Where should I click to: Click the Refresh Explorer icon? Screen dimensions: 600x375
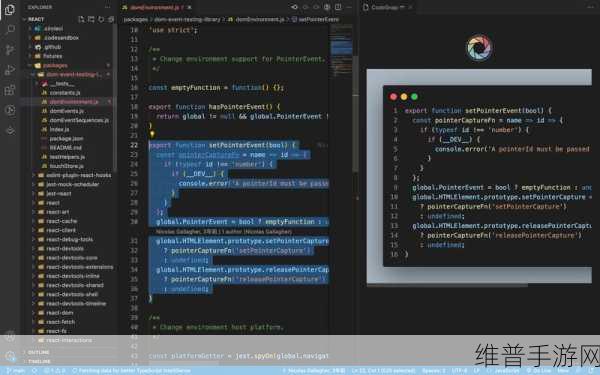[101, 19]
